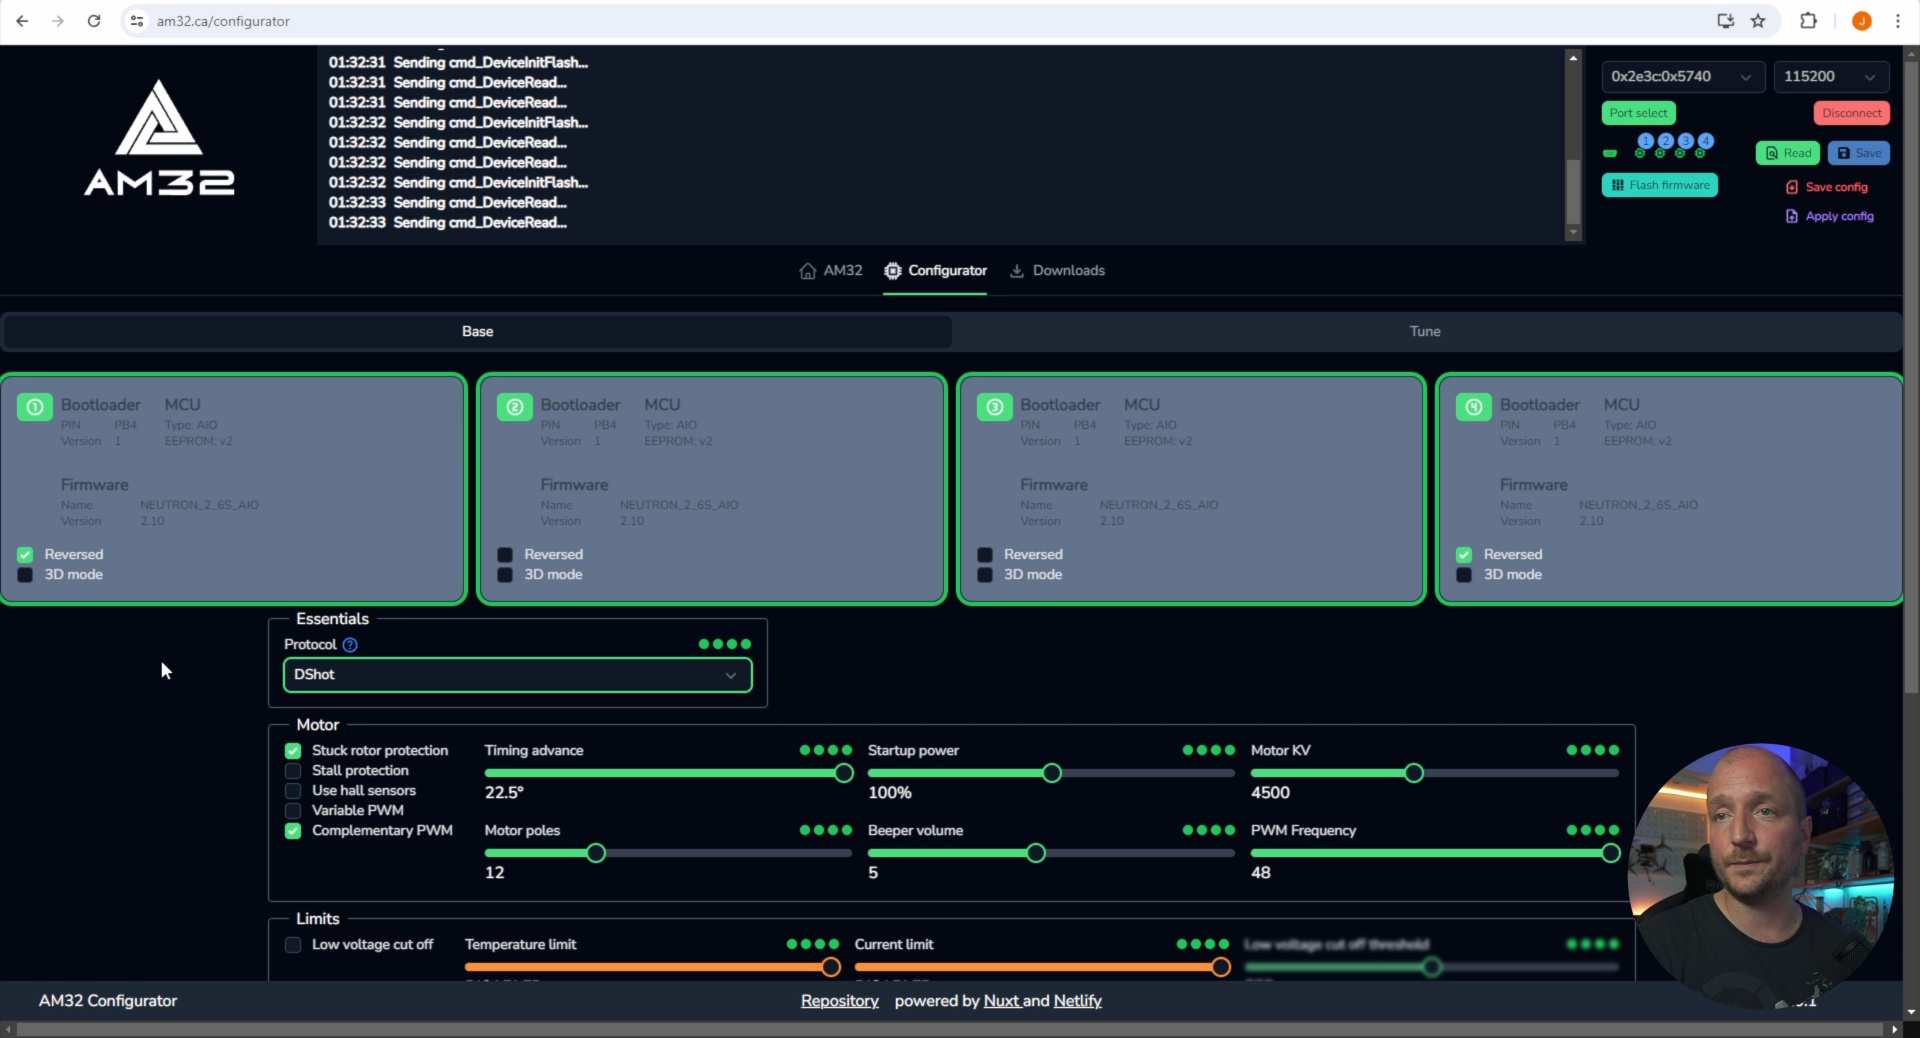The width and height of the screenshot is (1920, 1038).
Task: Enable 3D mode on ESC 2 card
Action: point(505,575)
